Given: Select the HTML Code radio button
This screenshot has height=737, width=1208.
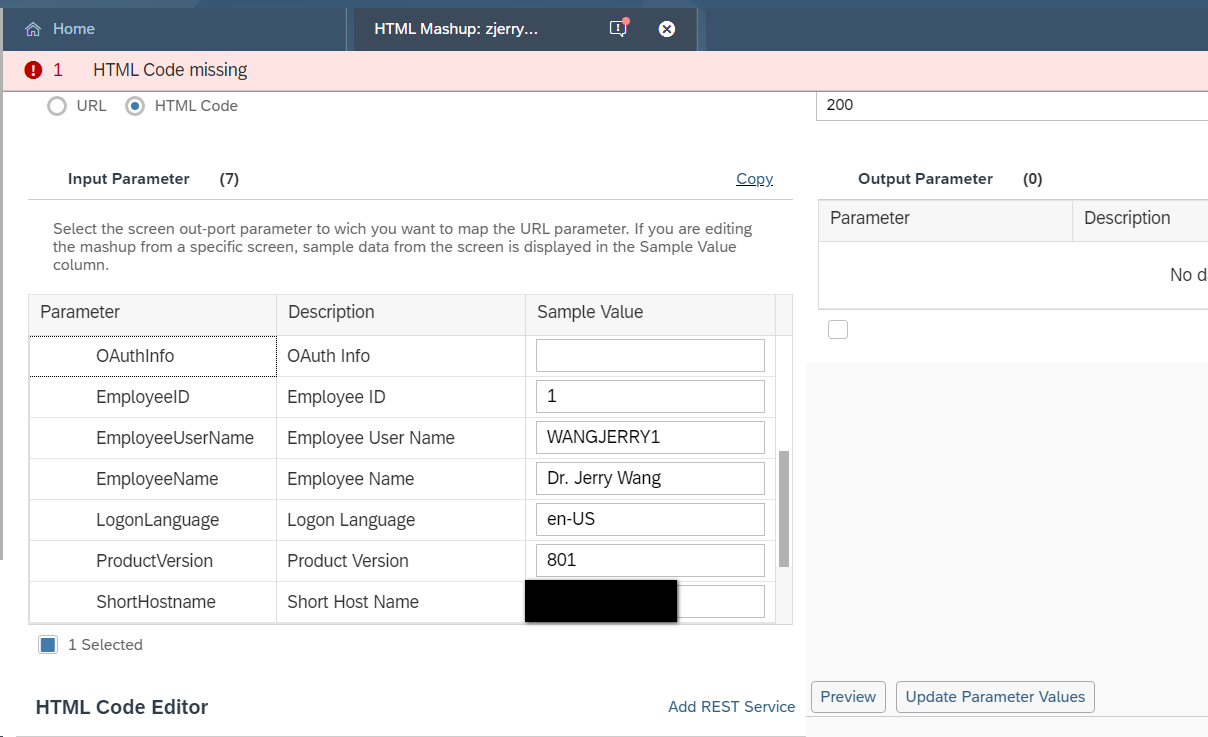Looking at the screenshot, I should 135,106.
